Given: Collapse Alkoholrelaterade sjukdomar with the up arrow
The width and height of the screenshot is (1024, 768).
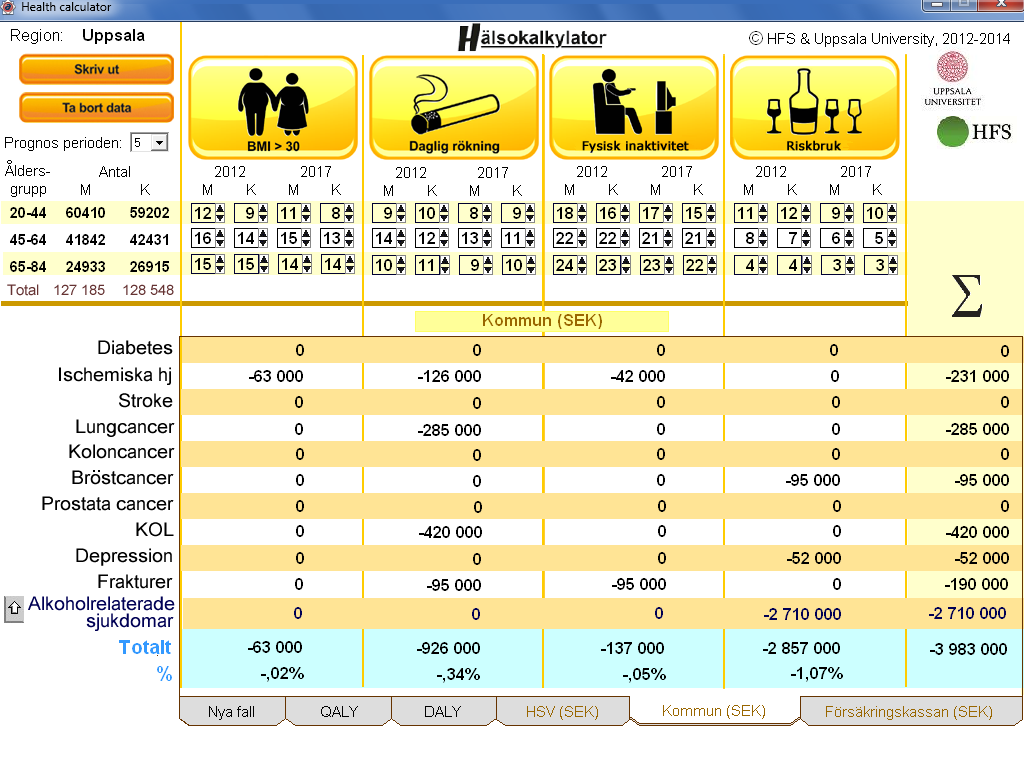Looking at the screenshot, I should pos(14,609).
